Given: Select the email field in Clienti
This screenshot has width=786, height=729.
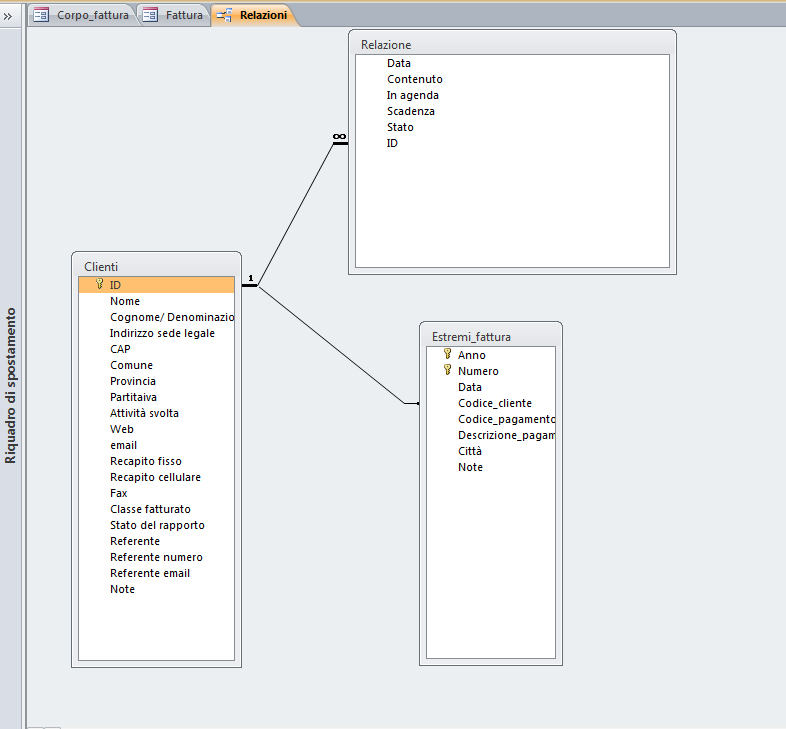Looking at the screenshot, I should tap(156, 445).
